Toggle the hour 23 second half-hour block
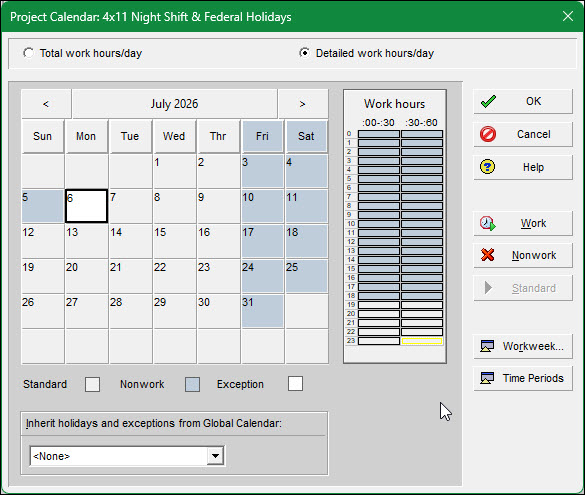The width and height of the screenshot is (585, 495). click(422, 341)
